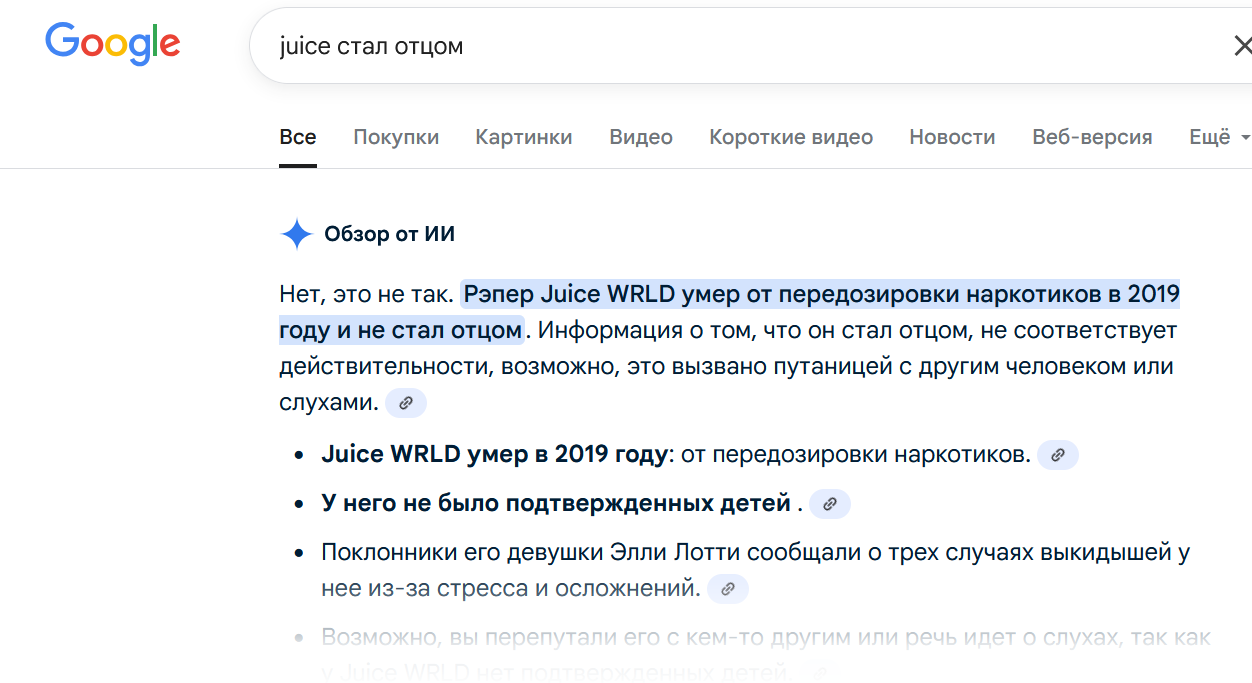Open source link icon after 'слухами.'
This screenshot has width=1252, height=683.
(406, 403)
